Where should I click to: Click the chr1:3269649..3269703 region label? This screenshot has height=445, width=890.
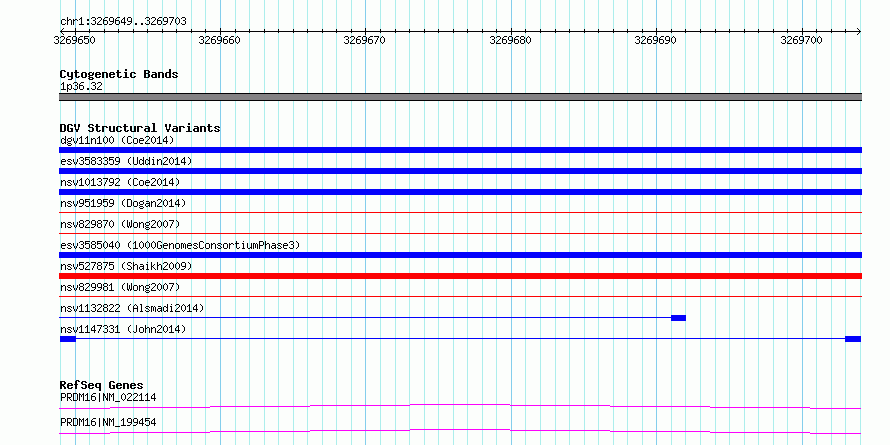tap(123, 22)
